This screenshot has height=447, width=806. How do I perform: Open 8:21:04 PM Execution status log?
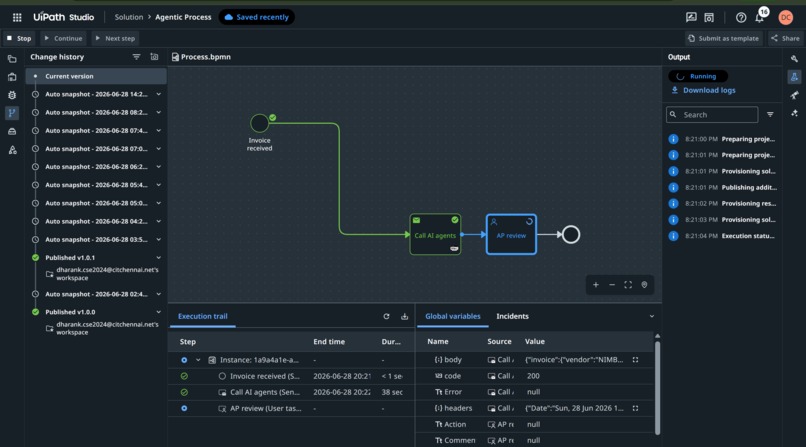[722, 236]
